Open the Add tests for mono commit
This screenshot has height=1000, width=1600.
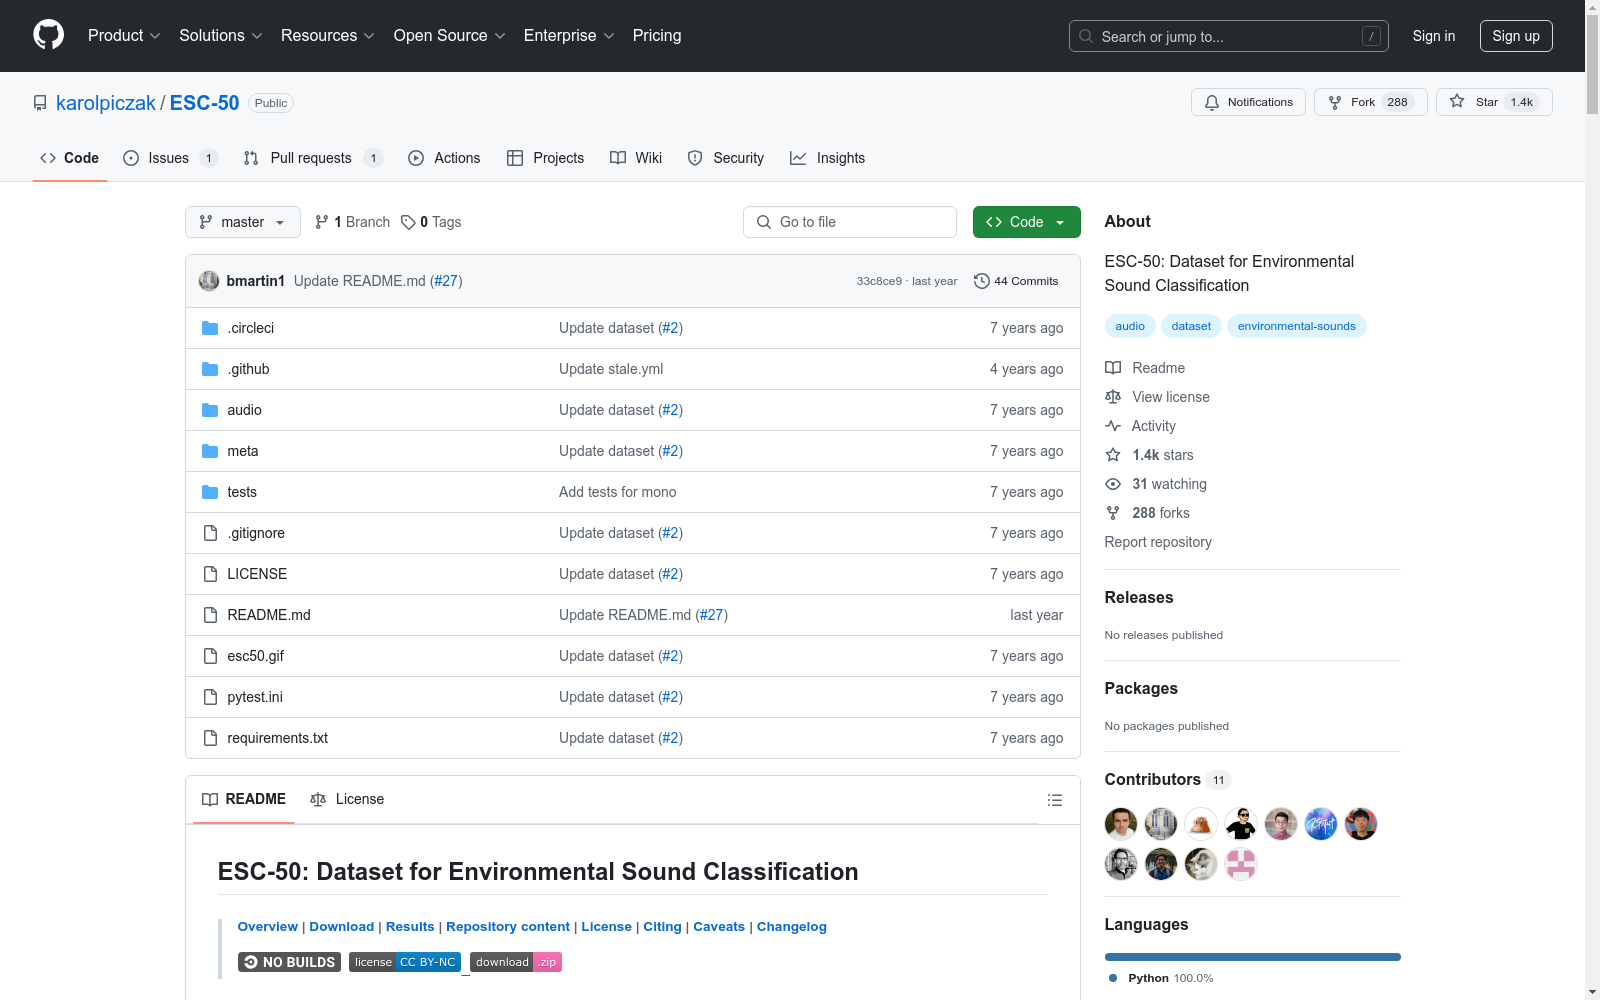[618, 492]
